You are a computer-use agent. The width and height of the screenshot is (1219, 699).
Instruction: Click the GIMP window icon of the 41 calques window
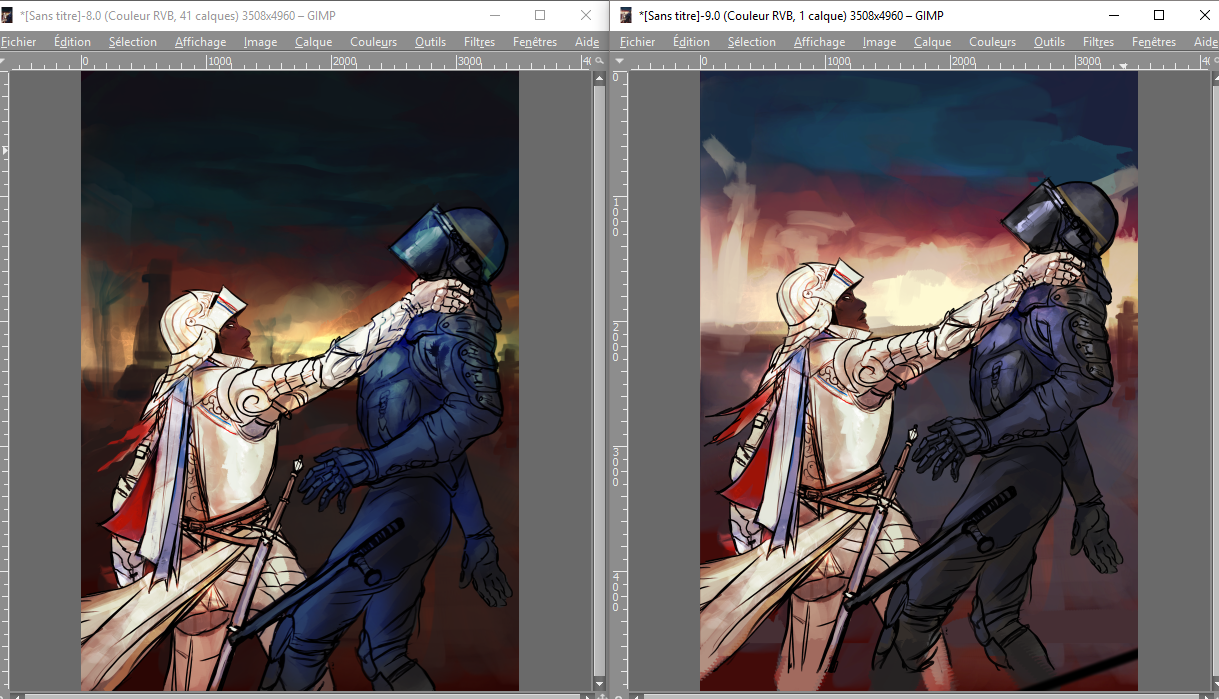(8, 15)
